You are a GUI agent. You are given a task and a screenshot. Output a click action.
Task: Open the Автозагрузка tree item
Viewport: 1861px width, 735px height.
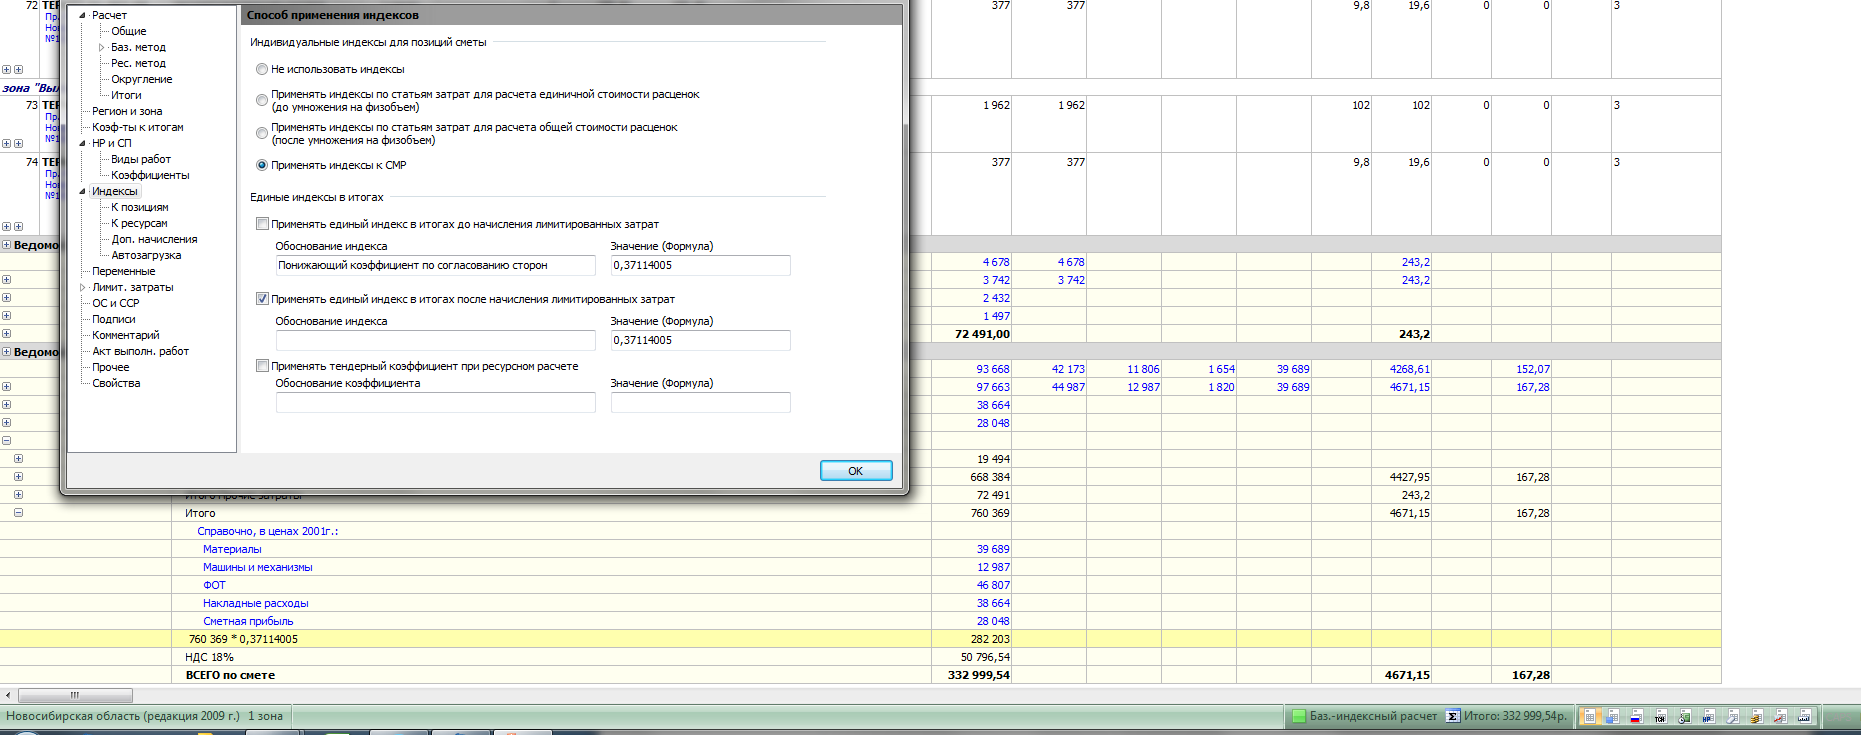coord(146,256)
